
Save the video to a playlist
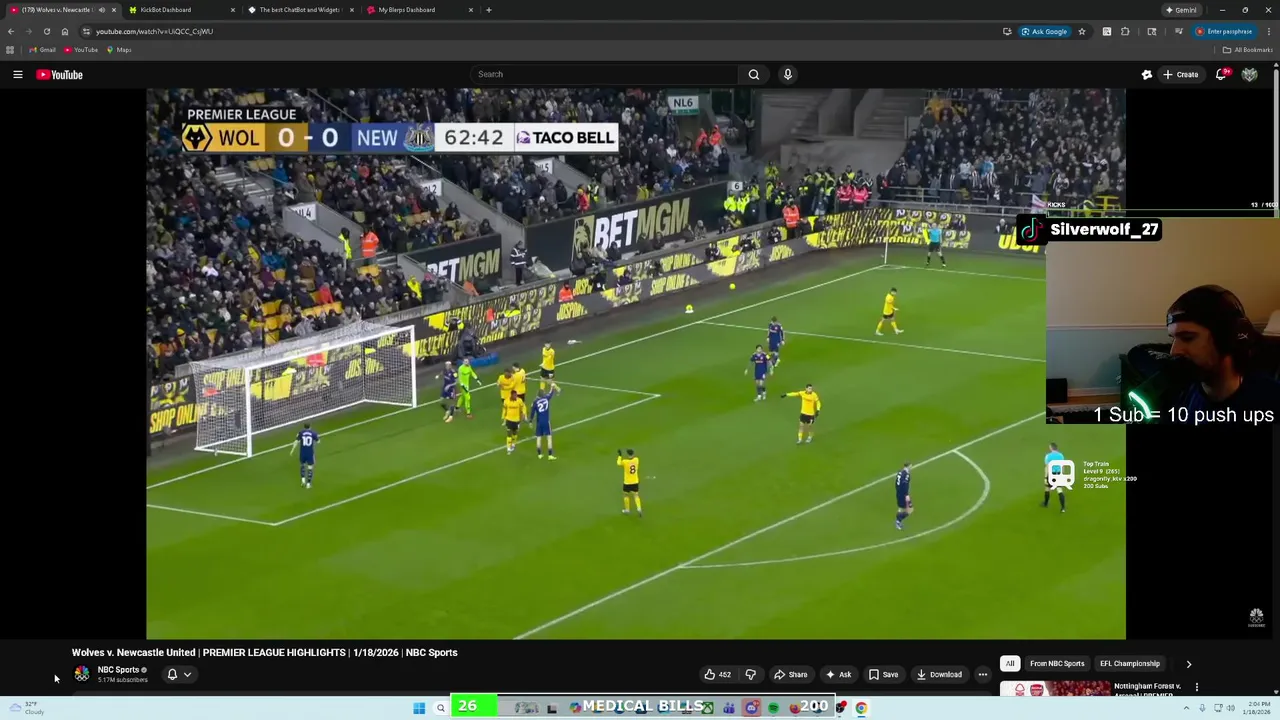(883, 674)
